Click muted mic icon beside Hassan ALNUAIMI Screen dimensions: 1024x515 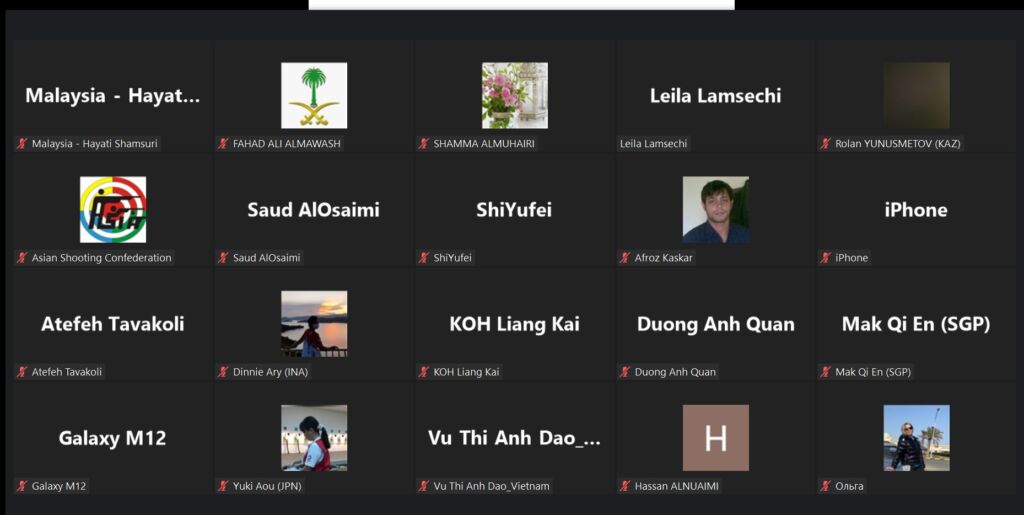625,486
